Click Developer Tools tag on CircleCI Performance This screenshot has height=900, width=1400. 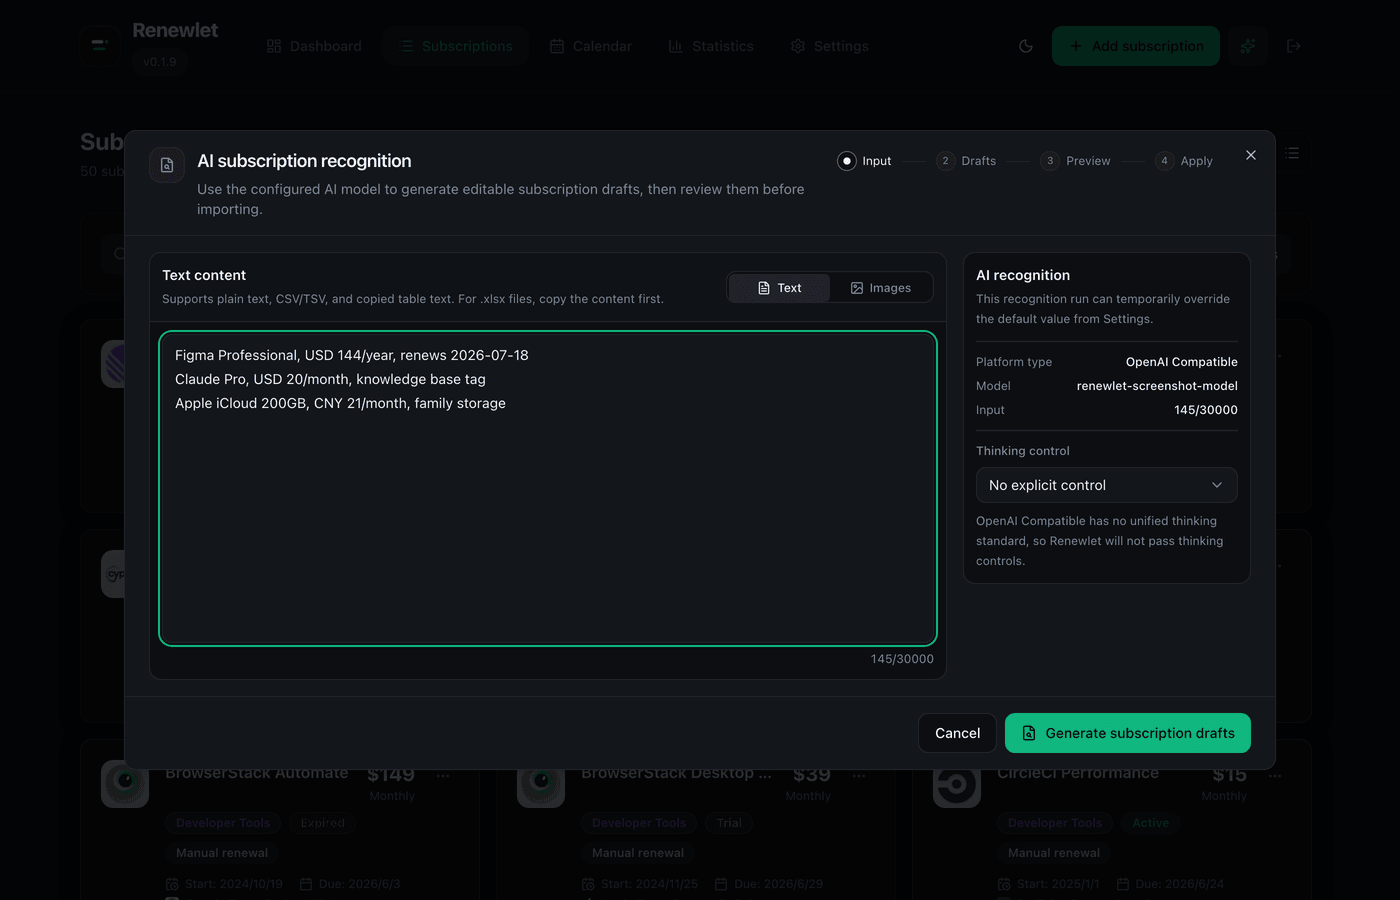coord(1055,823)
